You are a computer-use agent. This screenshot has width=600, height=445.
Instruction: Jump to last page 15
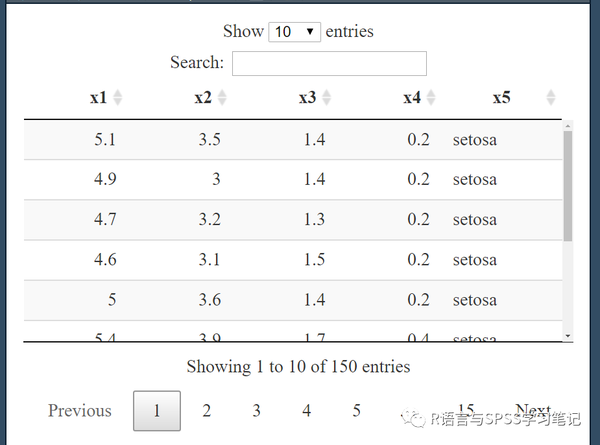coord(466,410)
